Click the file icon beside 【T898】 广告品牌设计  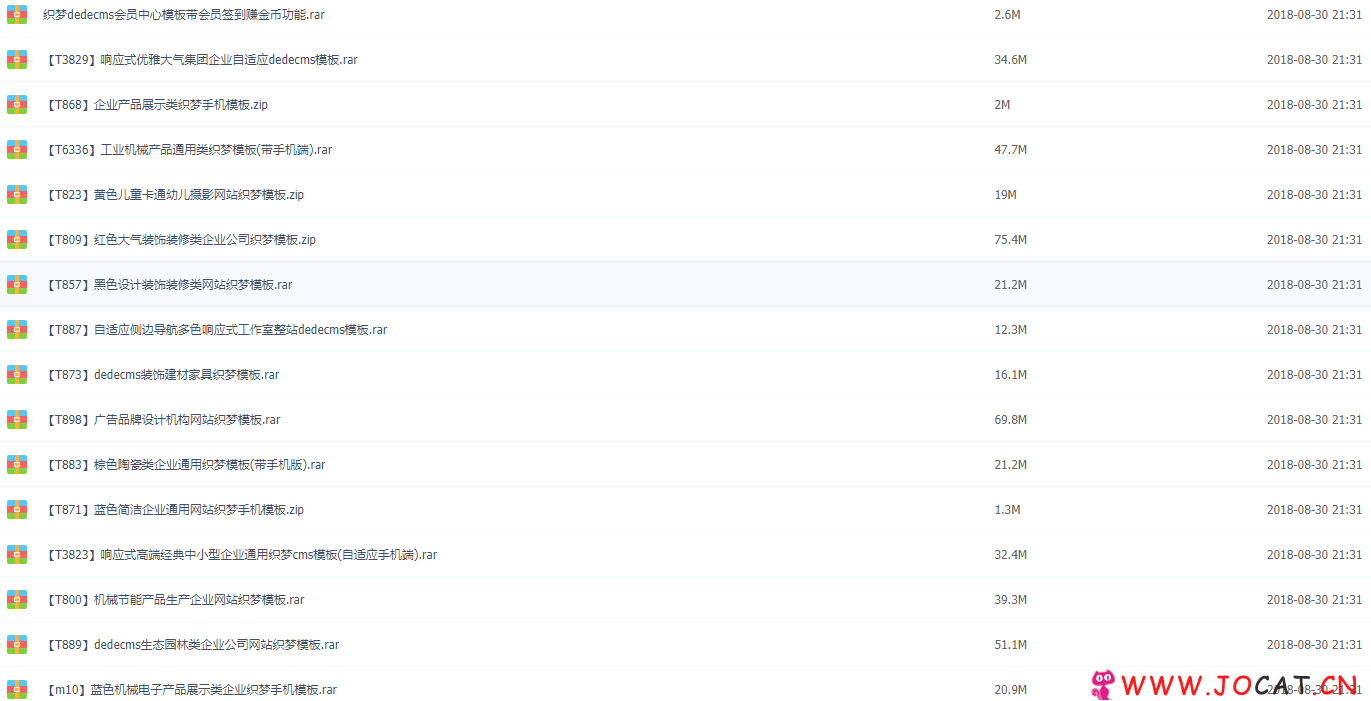tap(17, 420)
